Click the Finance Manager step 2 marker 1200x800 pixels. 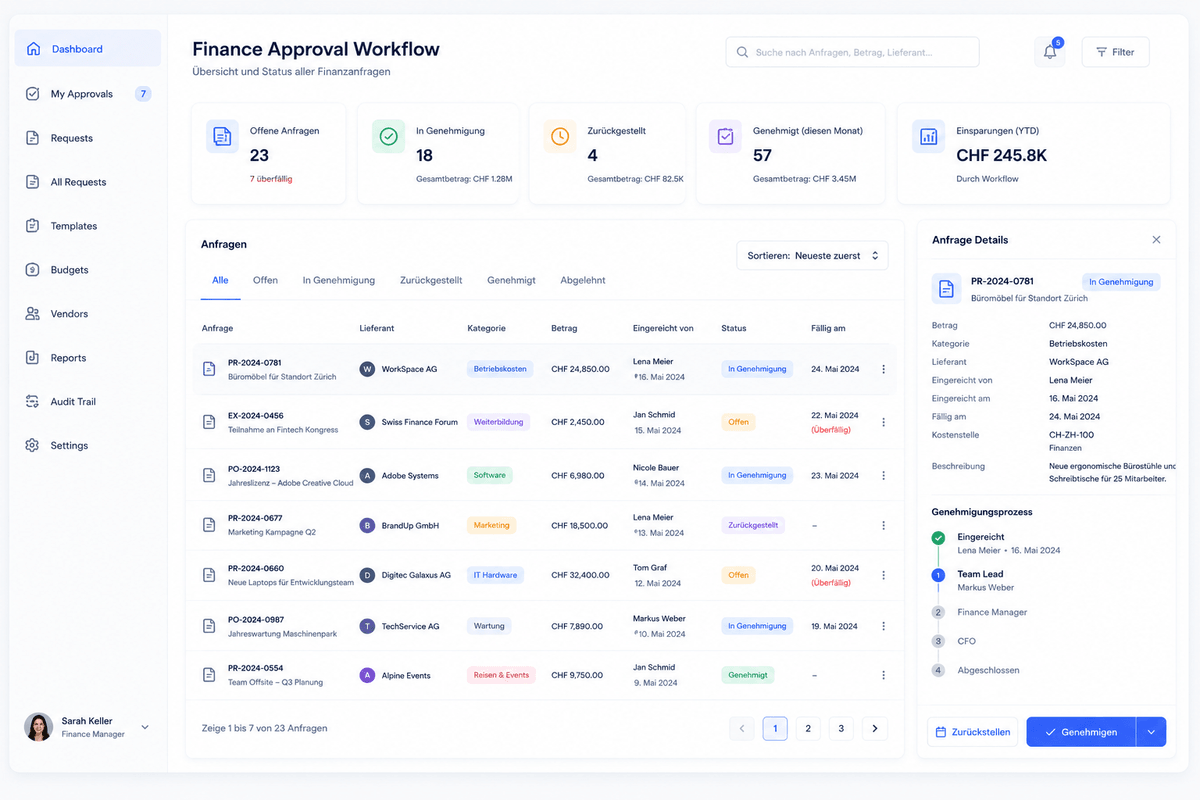[938, 612]
